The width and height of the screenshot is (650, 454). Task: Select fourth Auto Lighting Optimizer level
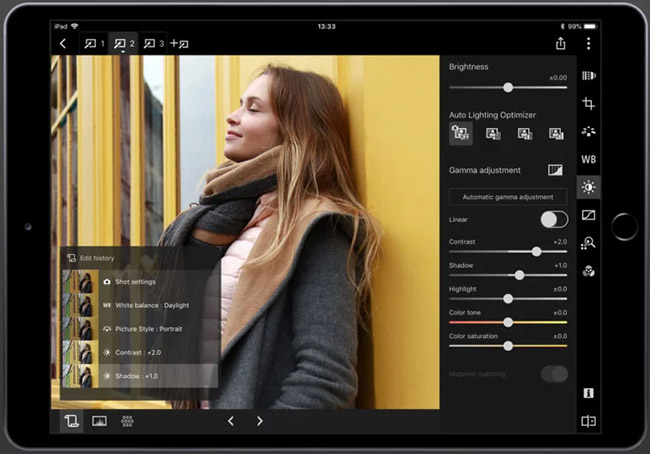(x=556, y=134)
